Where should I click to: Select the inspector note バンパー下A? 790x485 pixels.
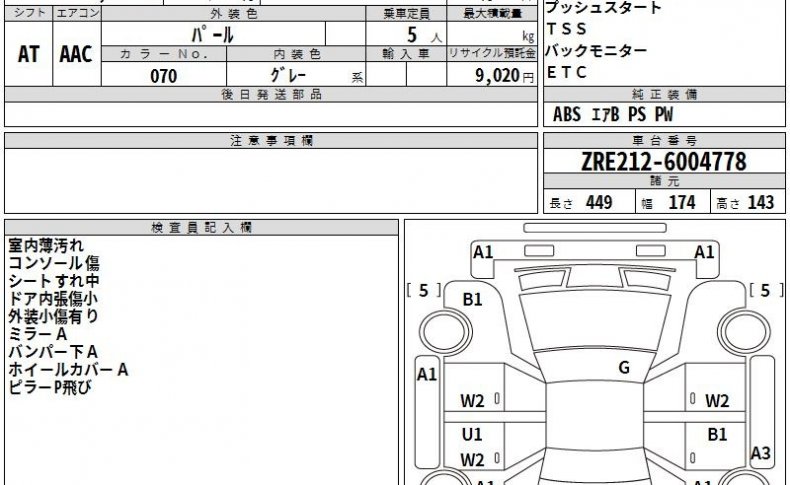click(53, 352)
